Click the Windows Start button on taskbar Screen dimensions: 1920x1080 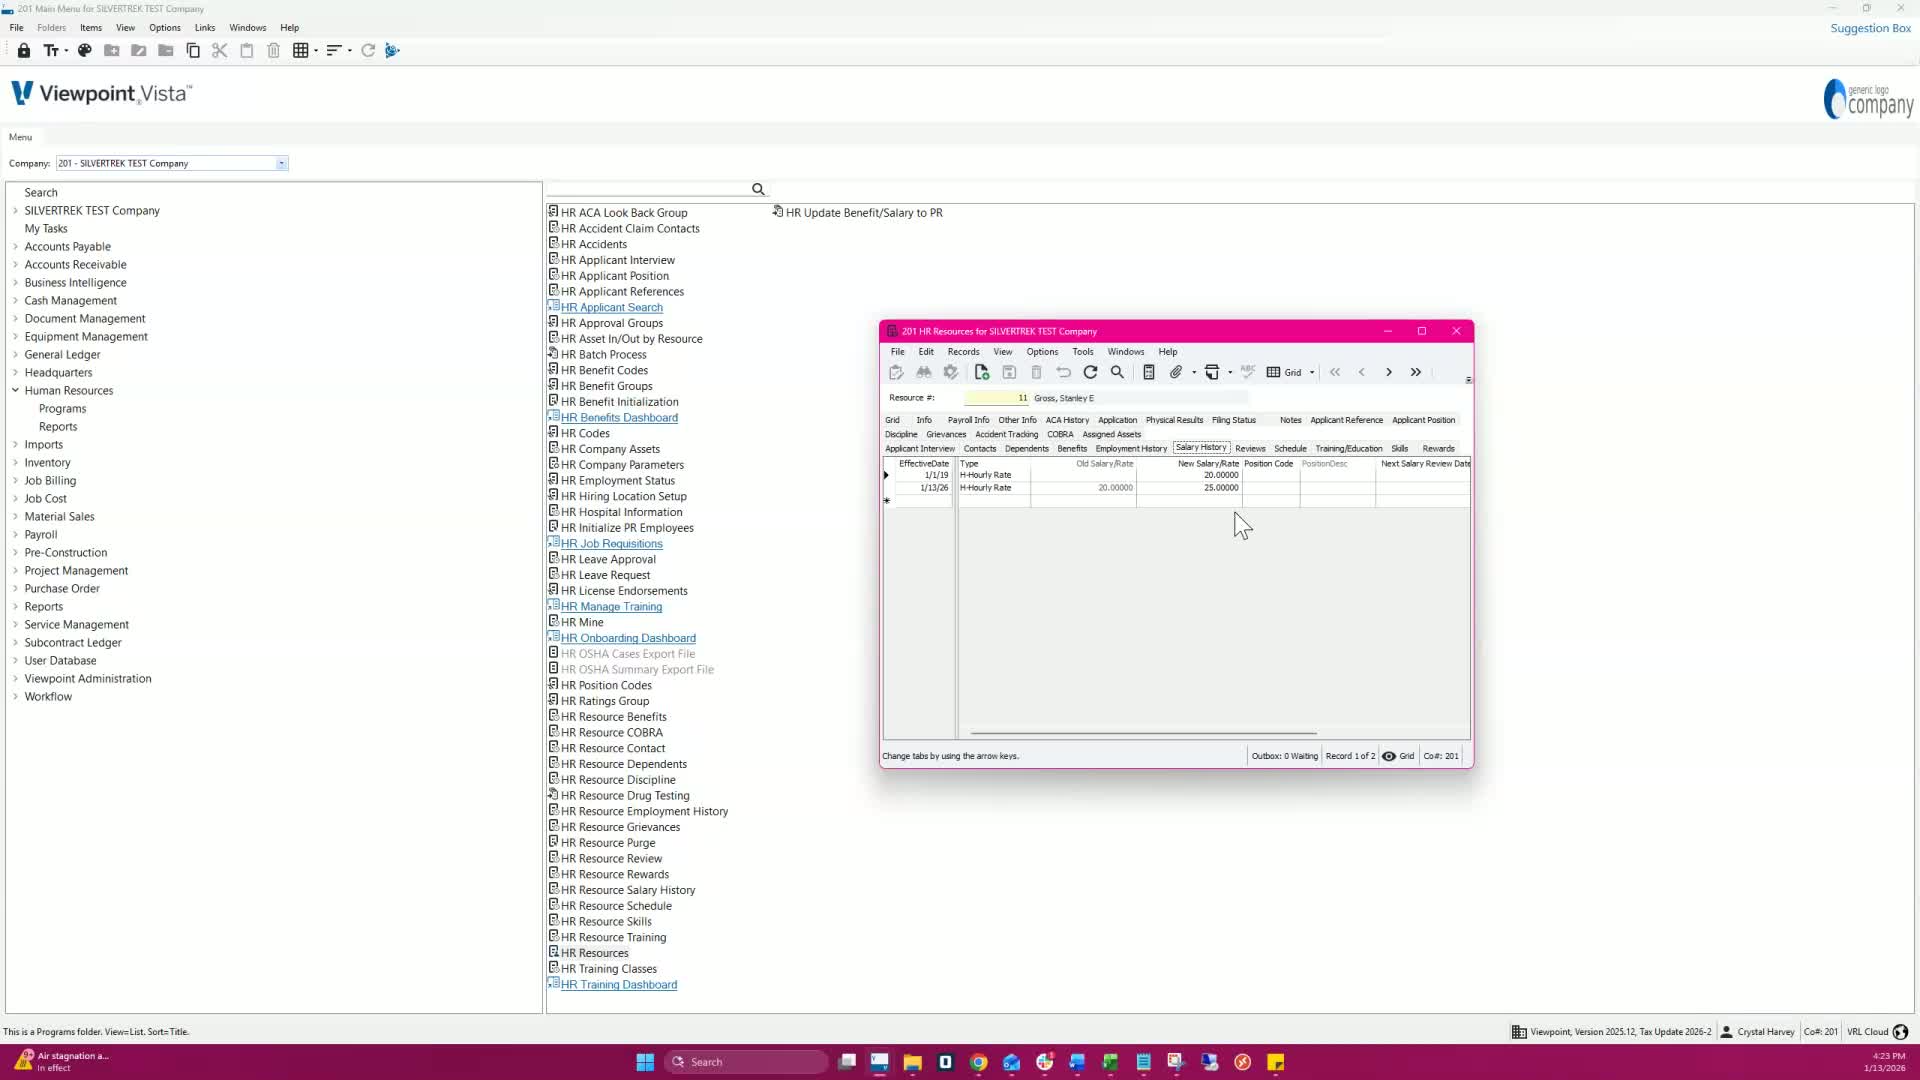tap(645, 1062)
